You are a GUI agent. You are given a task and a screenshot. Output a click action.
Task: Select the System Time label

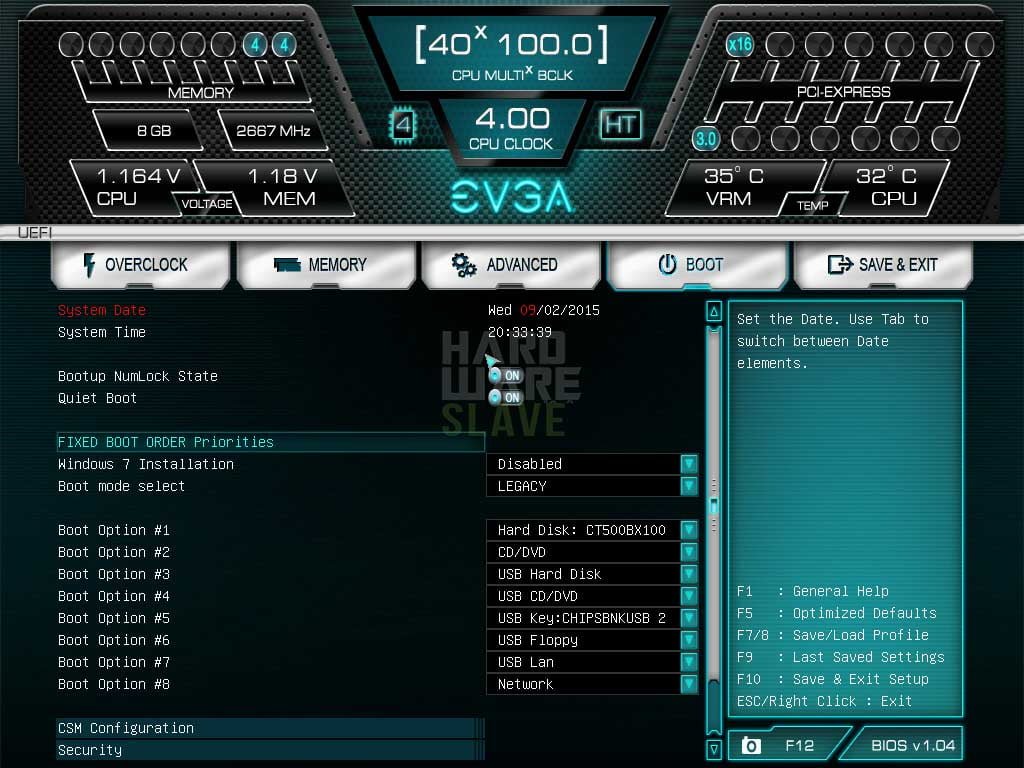102,332
